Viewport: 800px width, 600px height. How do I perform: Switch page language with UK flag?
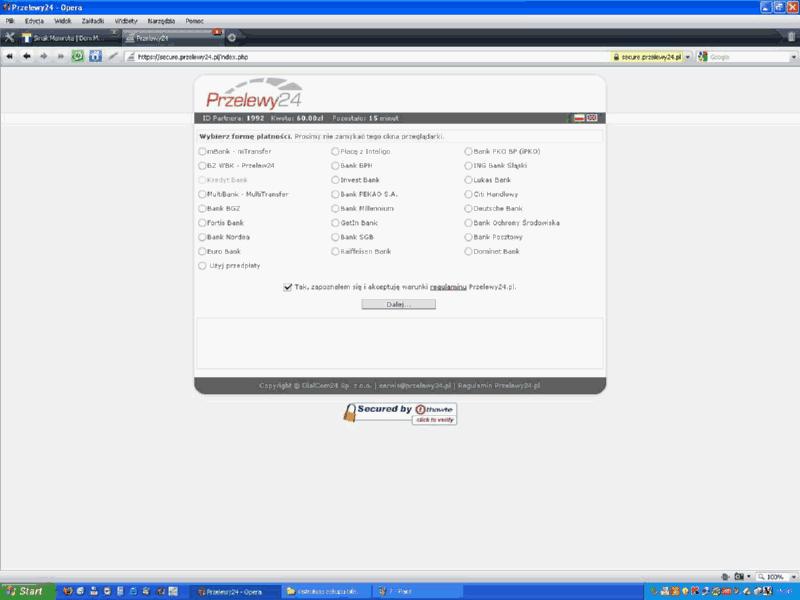coord(592,118)
